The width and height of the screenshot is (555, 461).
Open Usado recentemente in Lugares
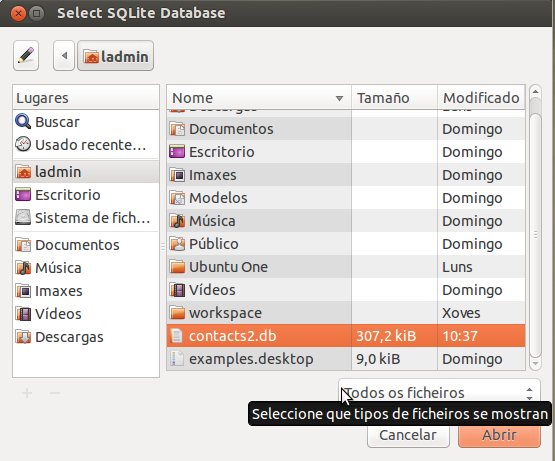(86, 145)
